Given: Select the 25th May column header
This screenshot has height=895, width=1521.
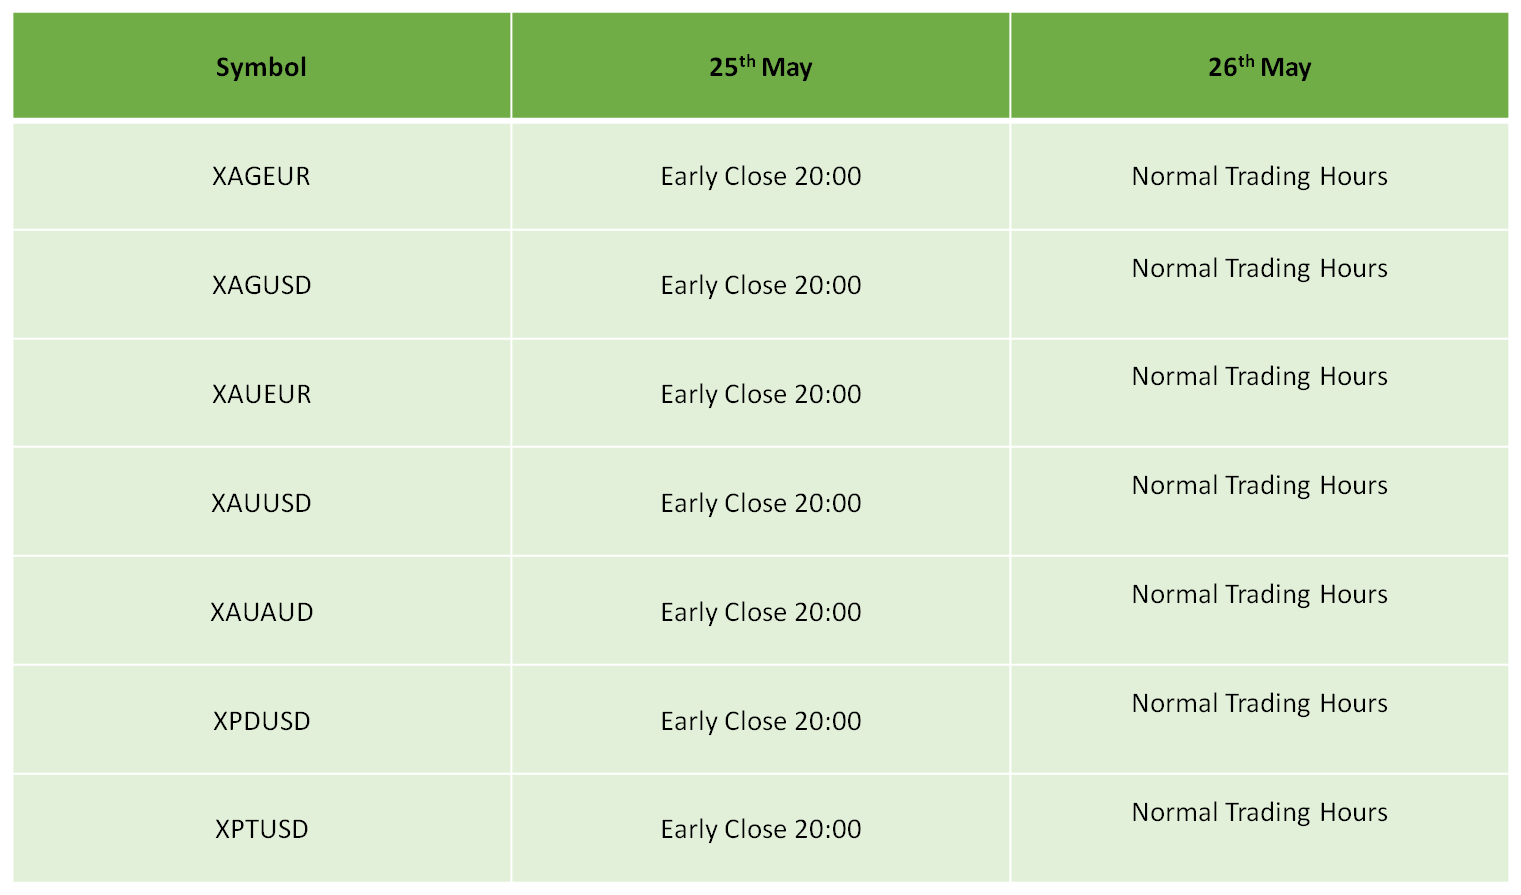Looking at the screenshot, I should coord(760,67).
